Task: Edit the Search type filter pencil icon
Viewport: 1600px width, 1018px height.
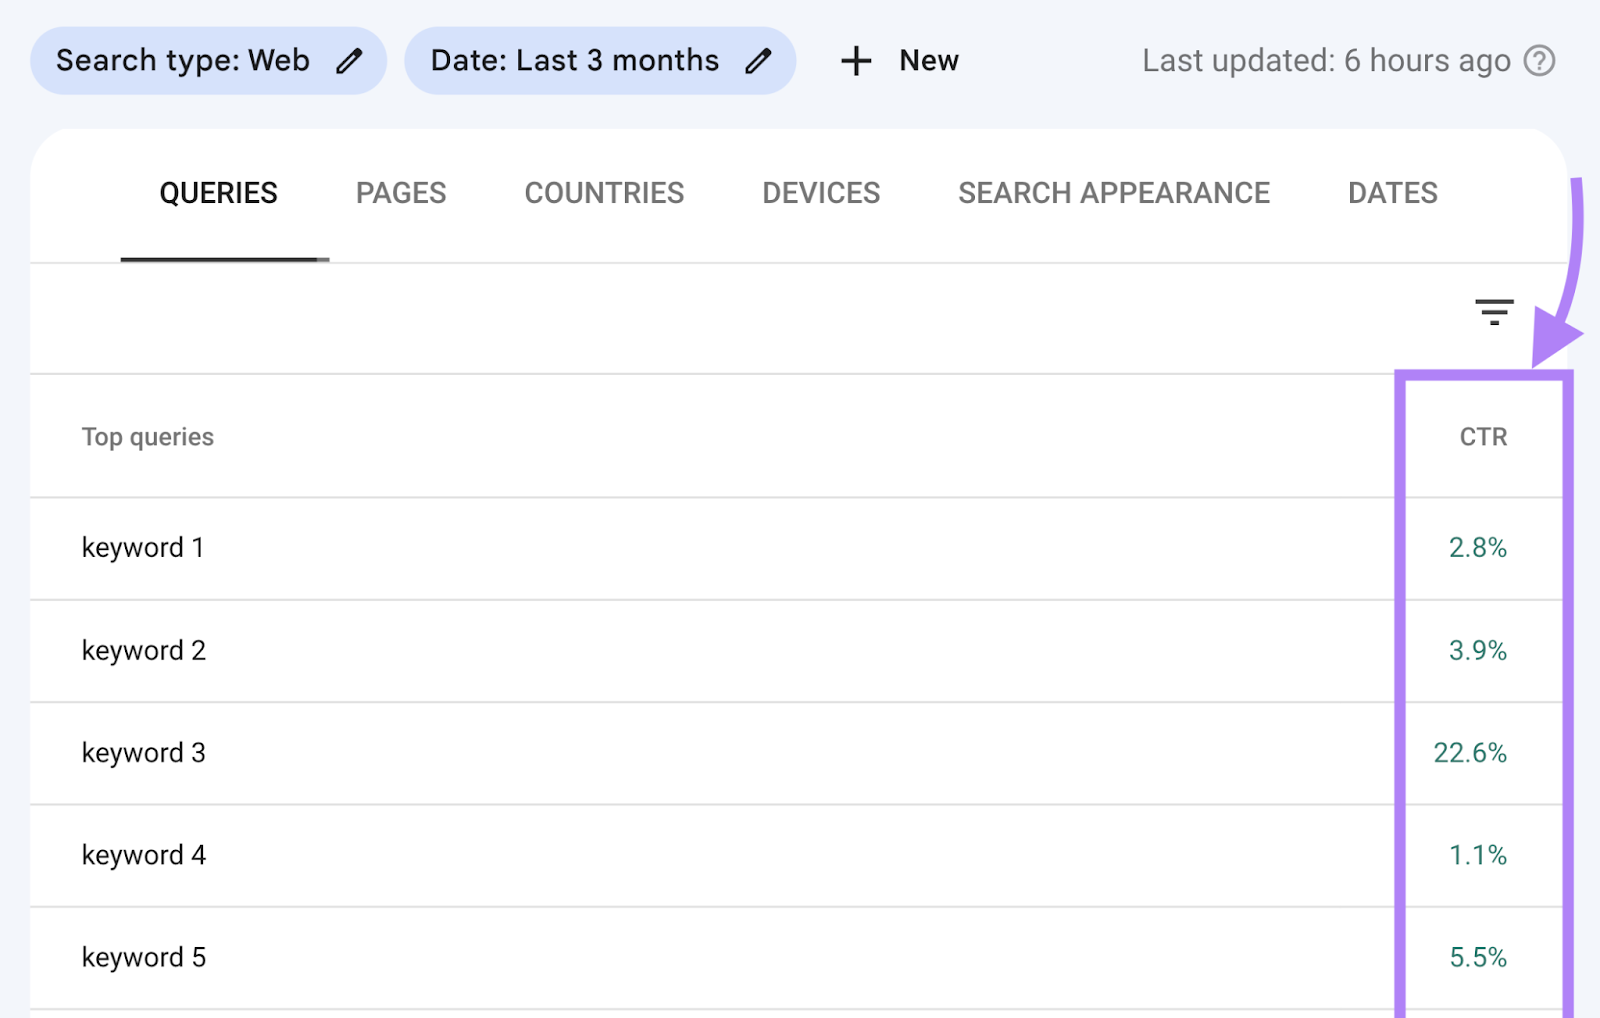Action: coord(349,60)
